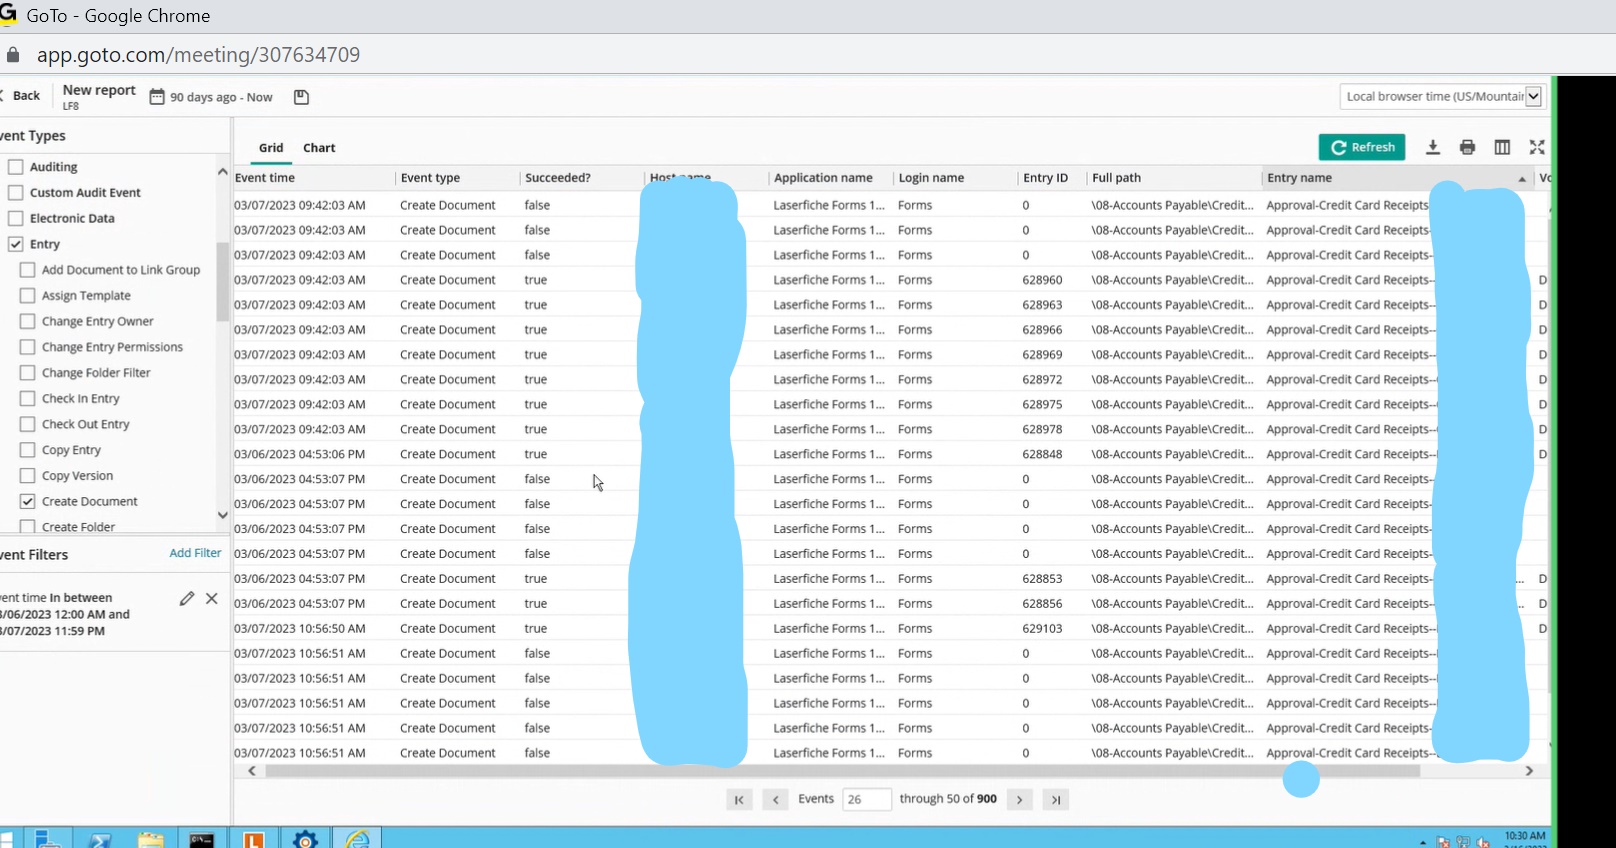The height and width of the screenshot is (848, 1616).
Task: Click the browser address bar URL
Action: [198, 55]
